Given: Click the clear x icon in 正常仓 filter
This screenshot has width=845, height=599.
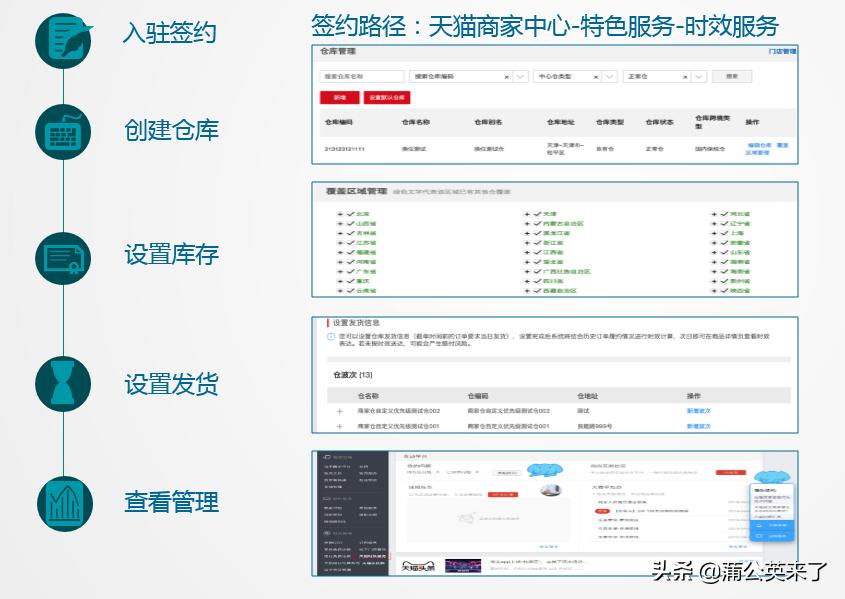Looking at the screenshot, I should click(683, 76).
